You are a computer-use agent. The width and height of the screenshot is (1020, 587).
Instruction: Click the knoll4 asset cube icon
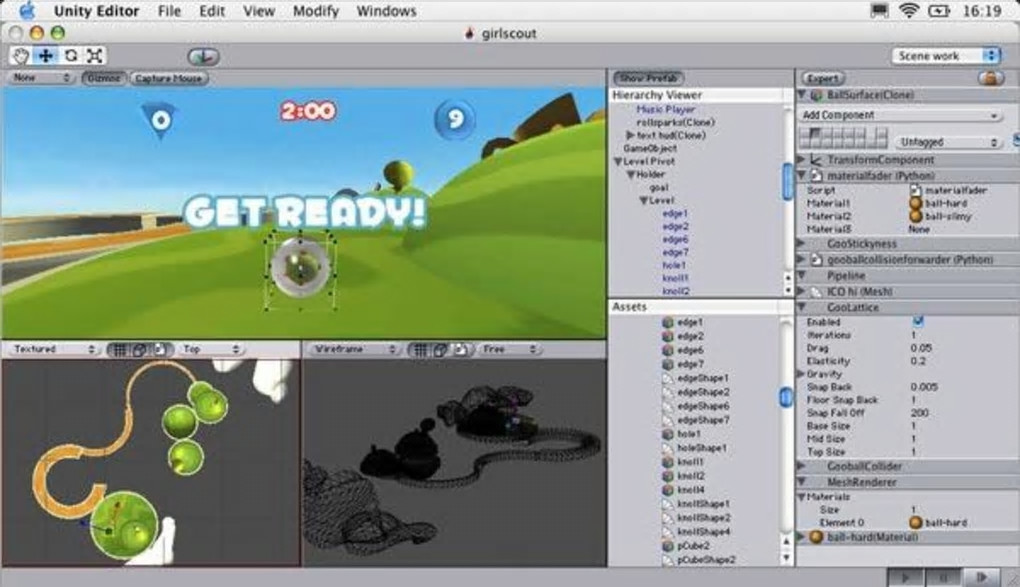coord(667,489)
